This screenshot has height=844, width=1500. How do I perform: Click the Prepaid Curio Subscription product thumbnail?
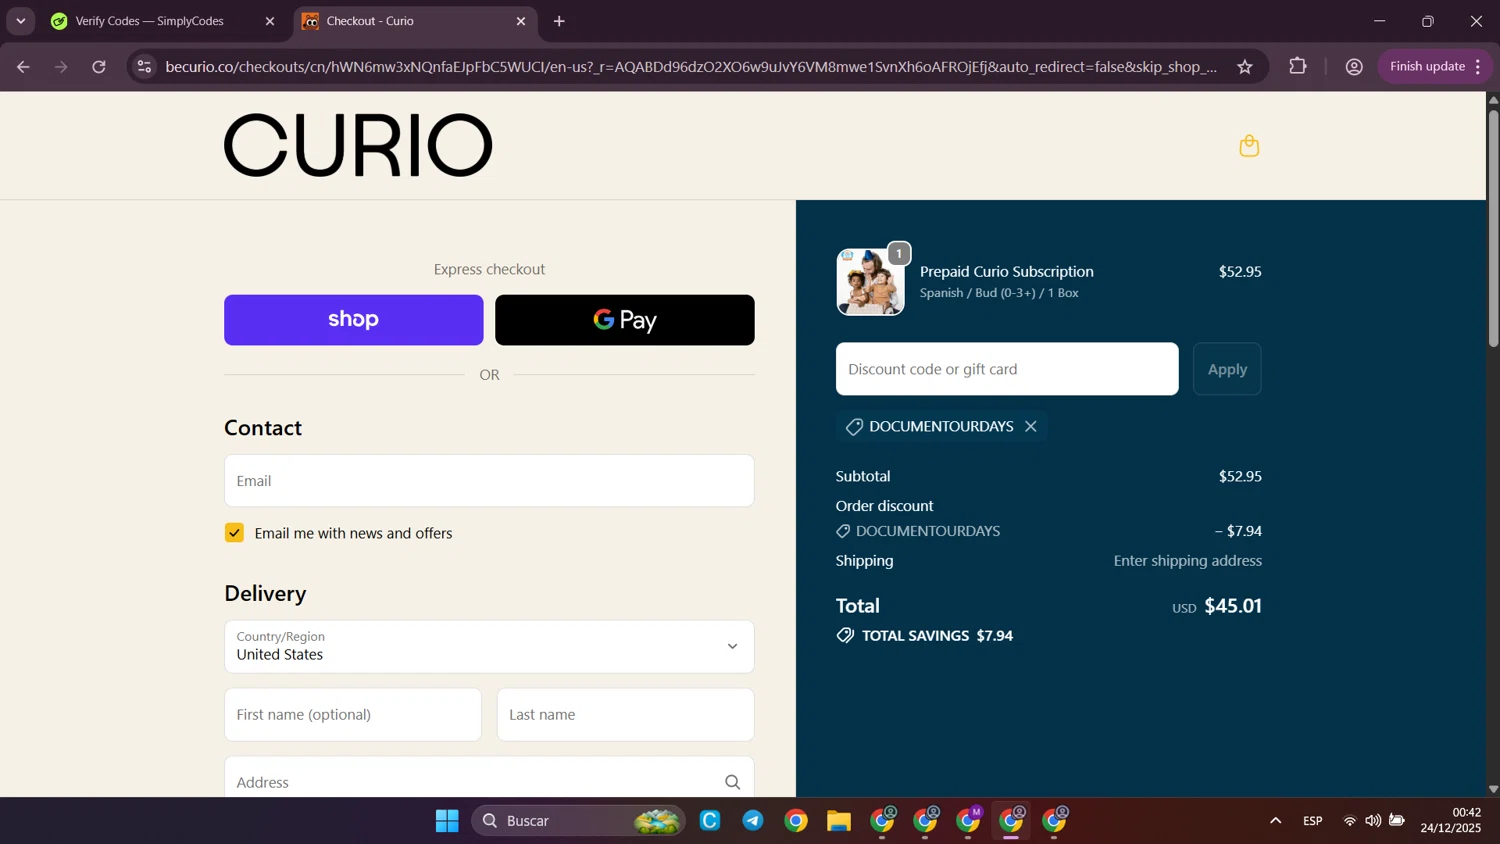tap(870, 282)
